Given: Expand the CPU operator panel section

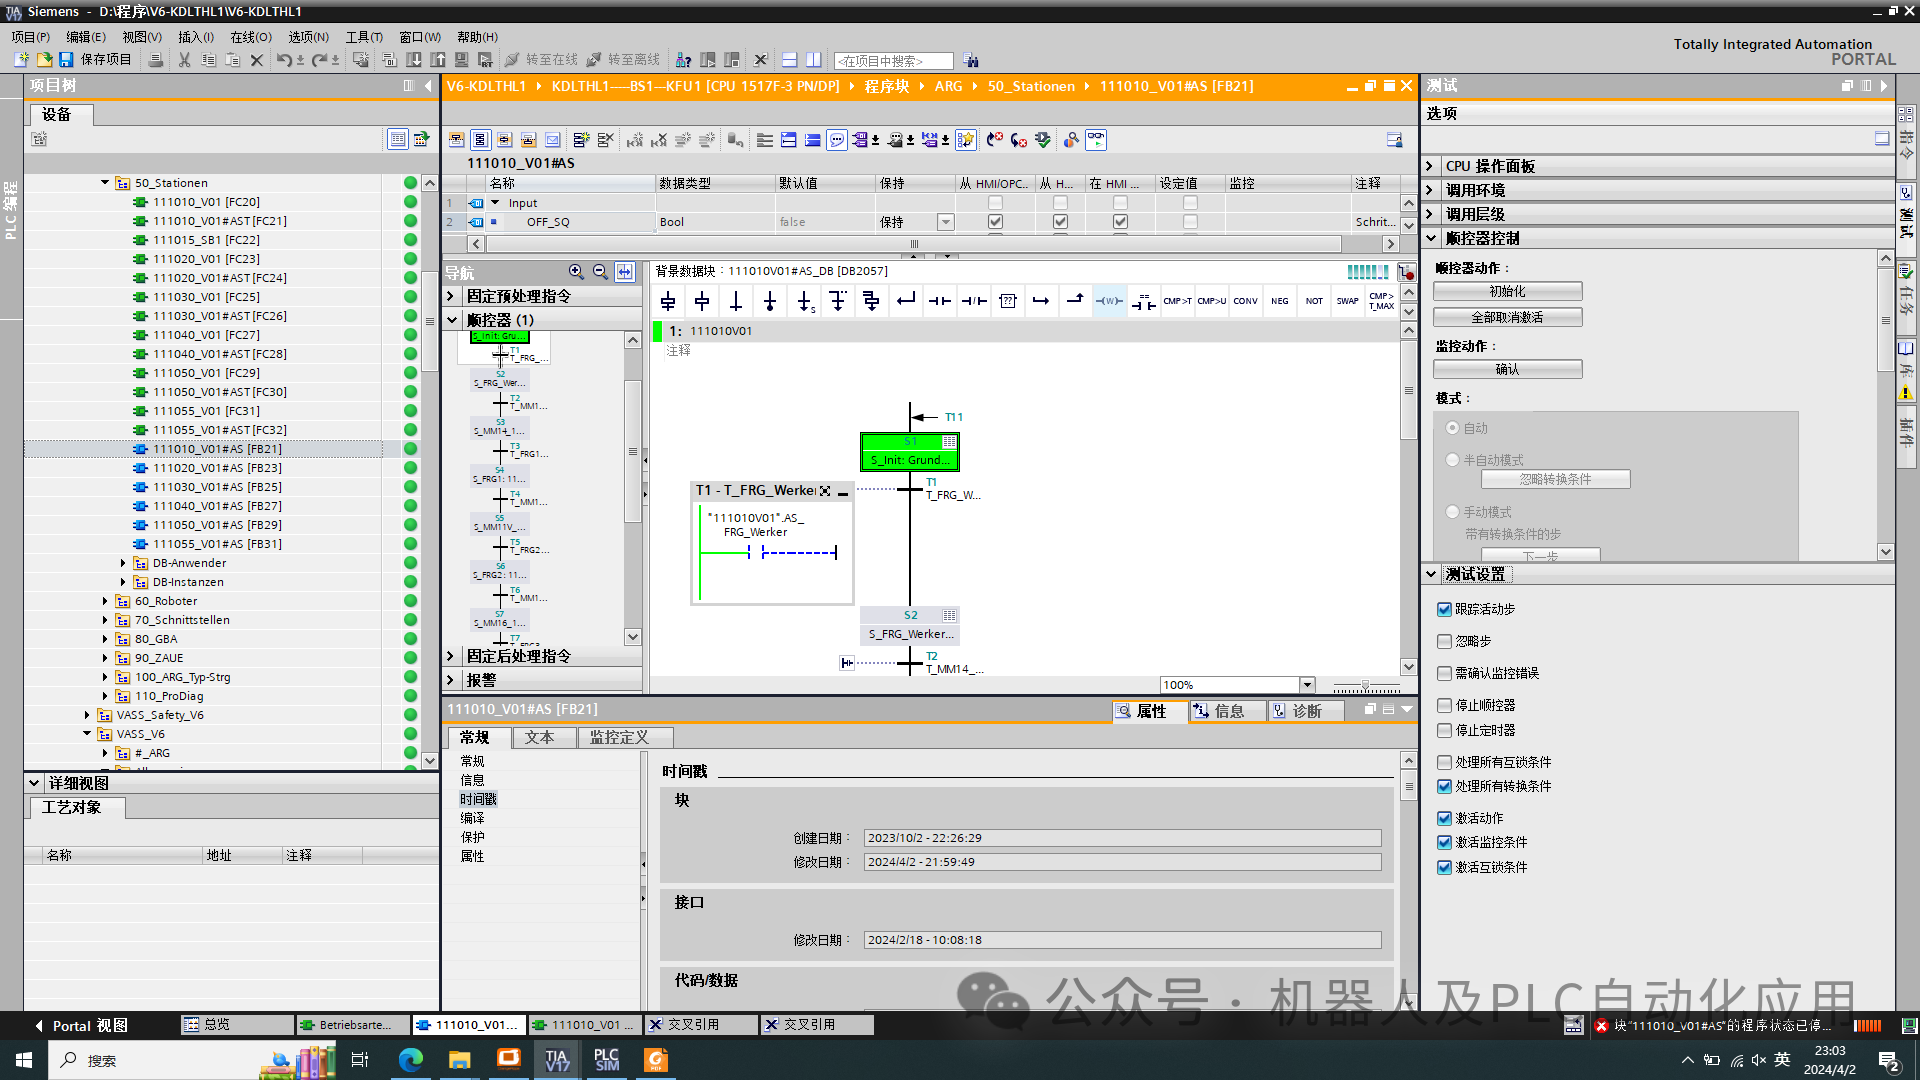Looking at the screenshot, I should tap(1430, 166).
